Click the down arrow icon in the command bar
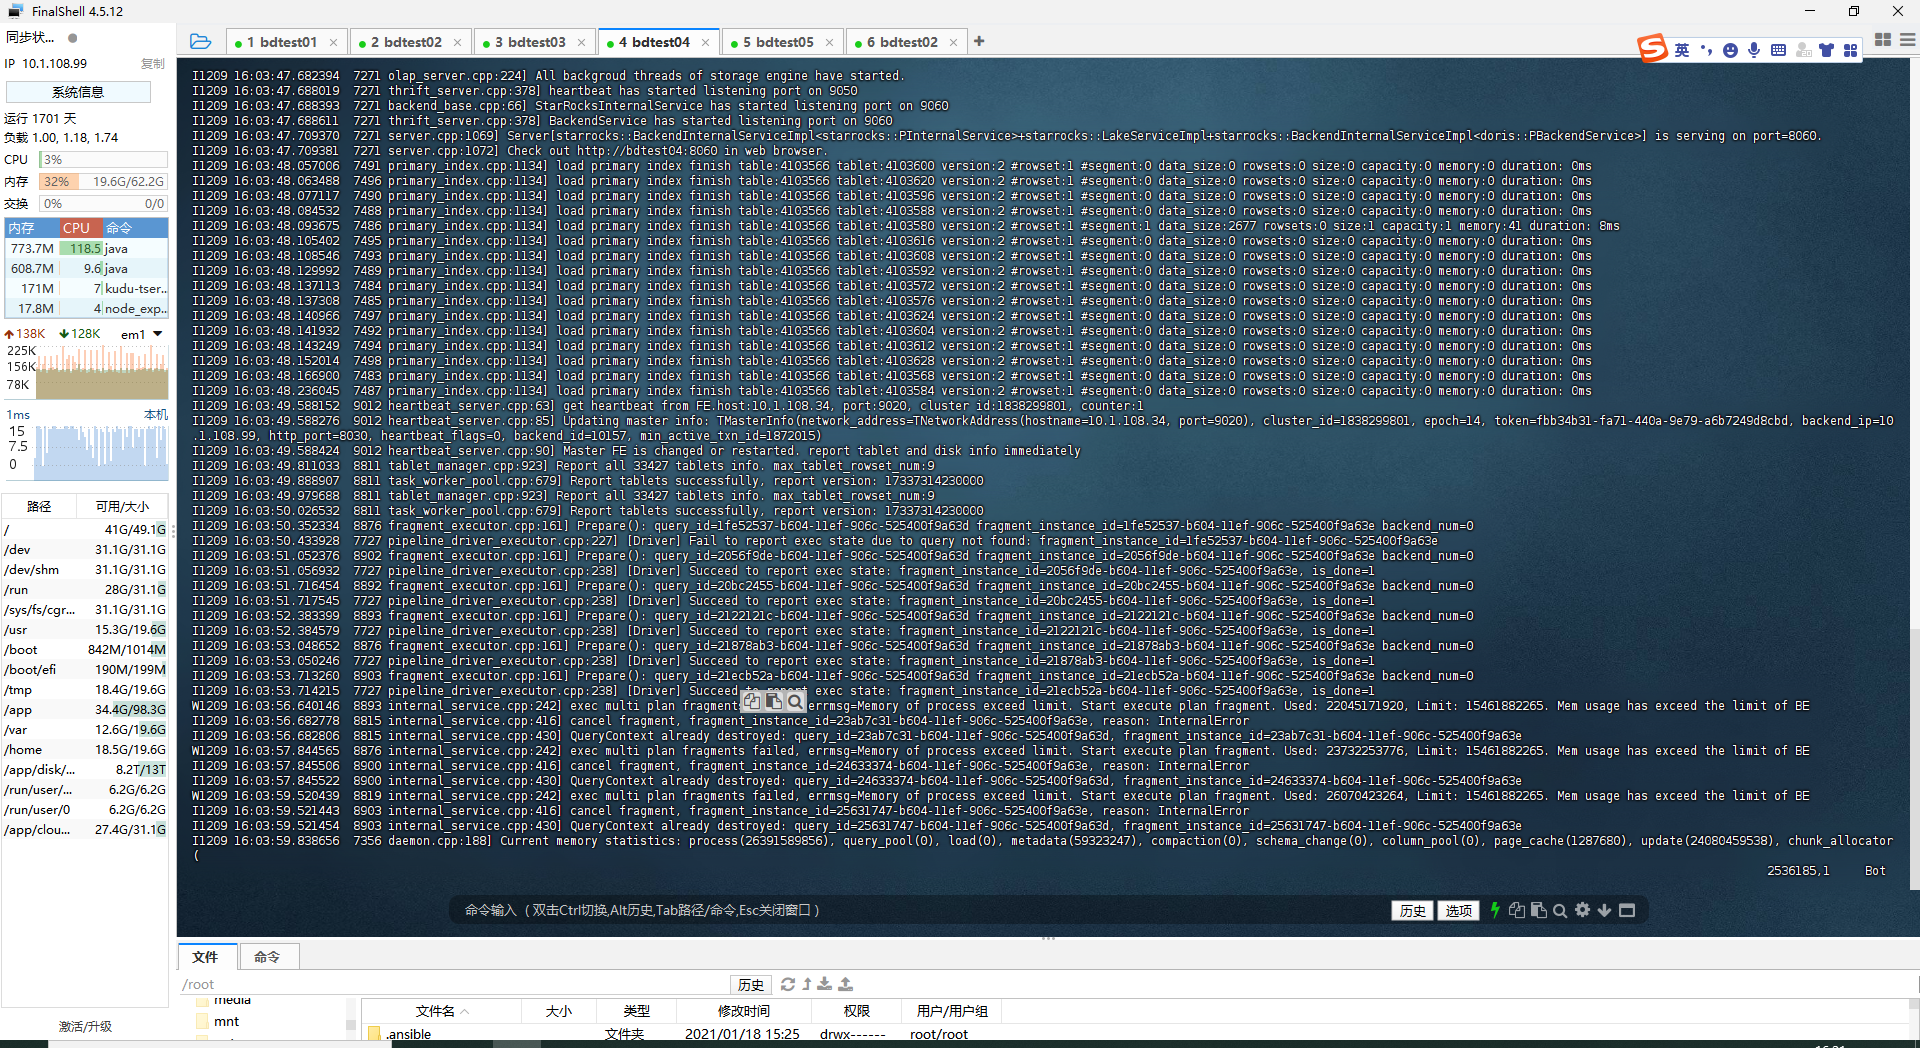Viewport: 1920px width, 1048px height. tap(1604, 910)
